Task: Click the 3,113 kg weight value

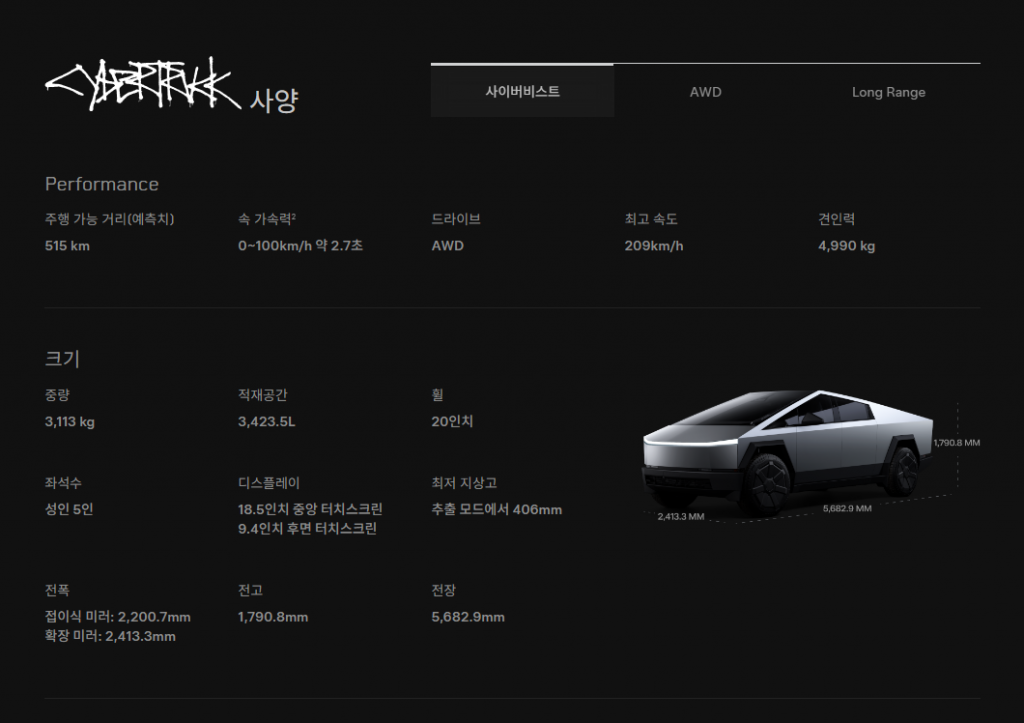Action: click(x=70, y=422)
